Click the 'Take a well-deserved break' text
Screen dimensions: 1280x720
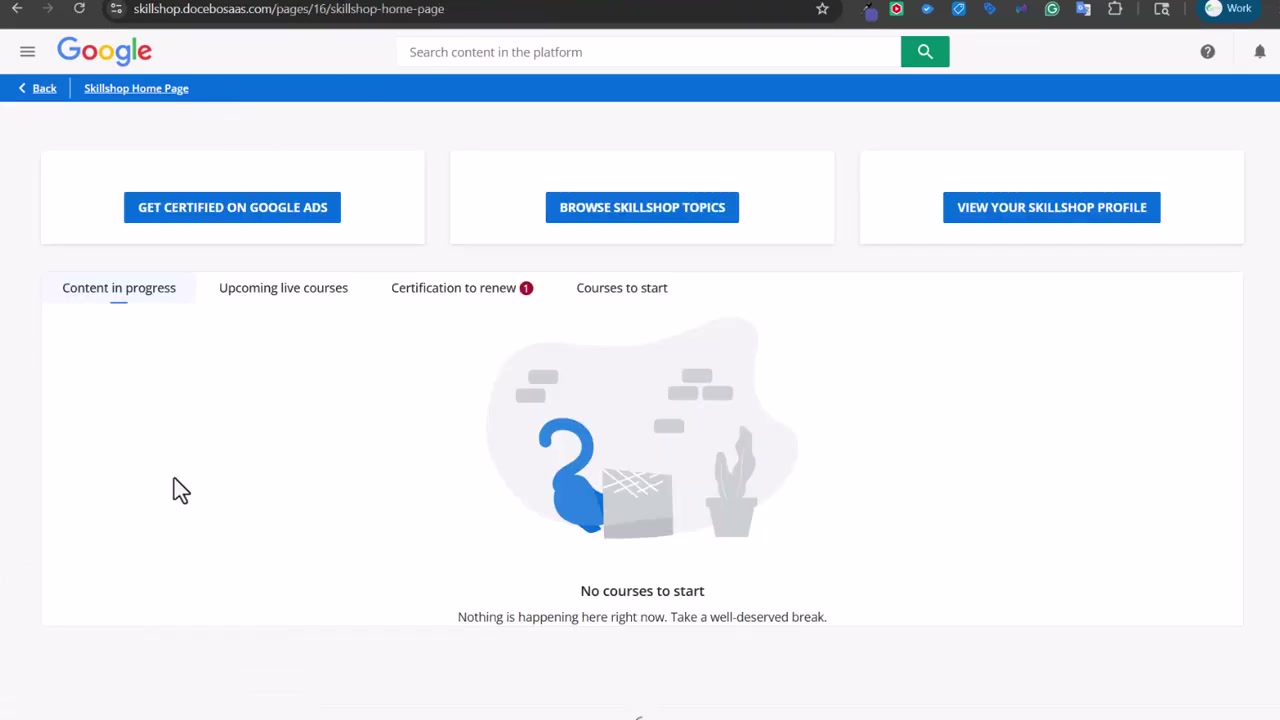pyautogui.click(x=748, y=617)
